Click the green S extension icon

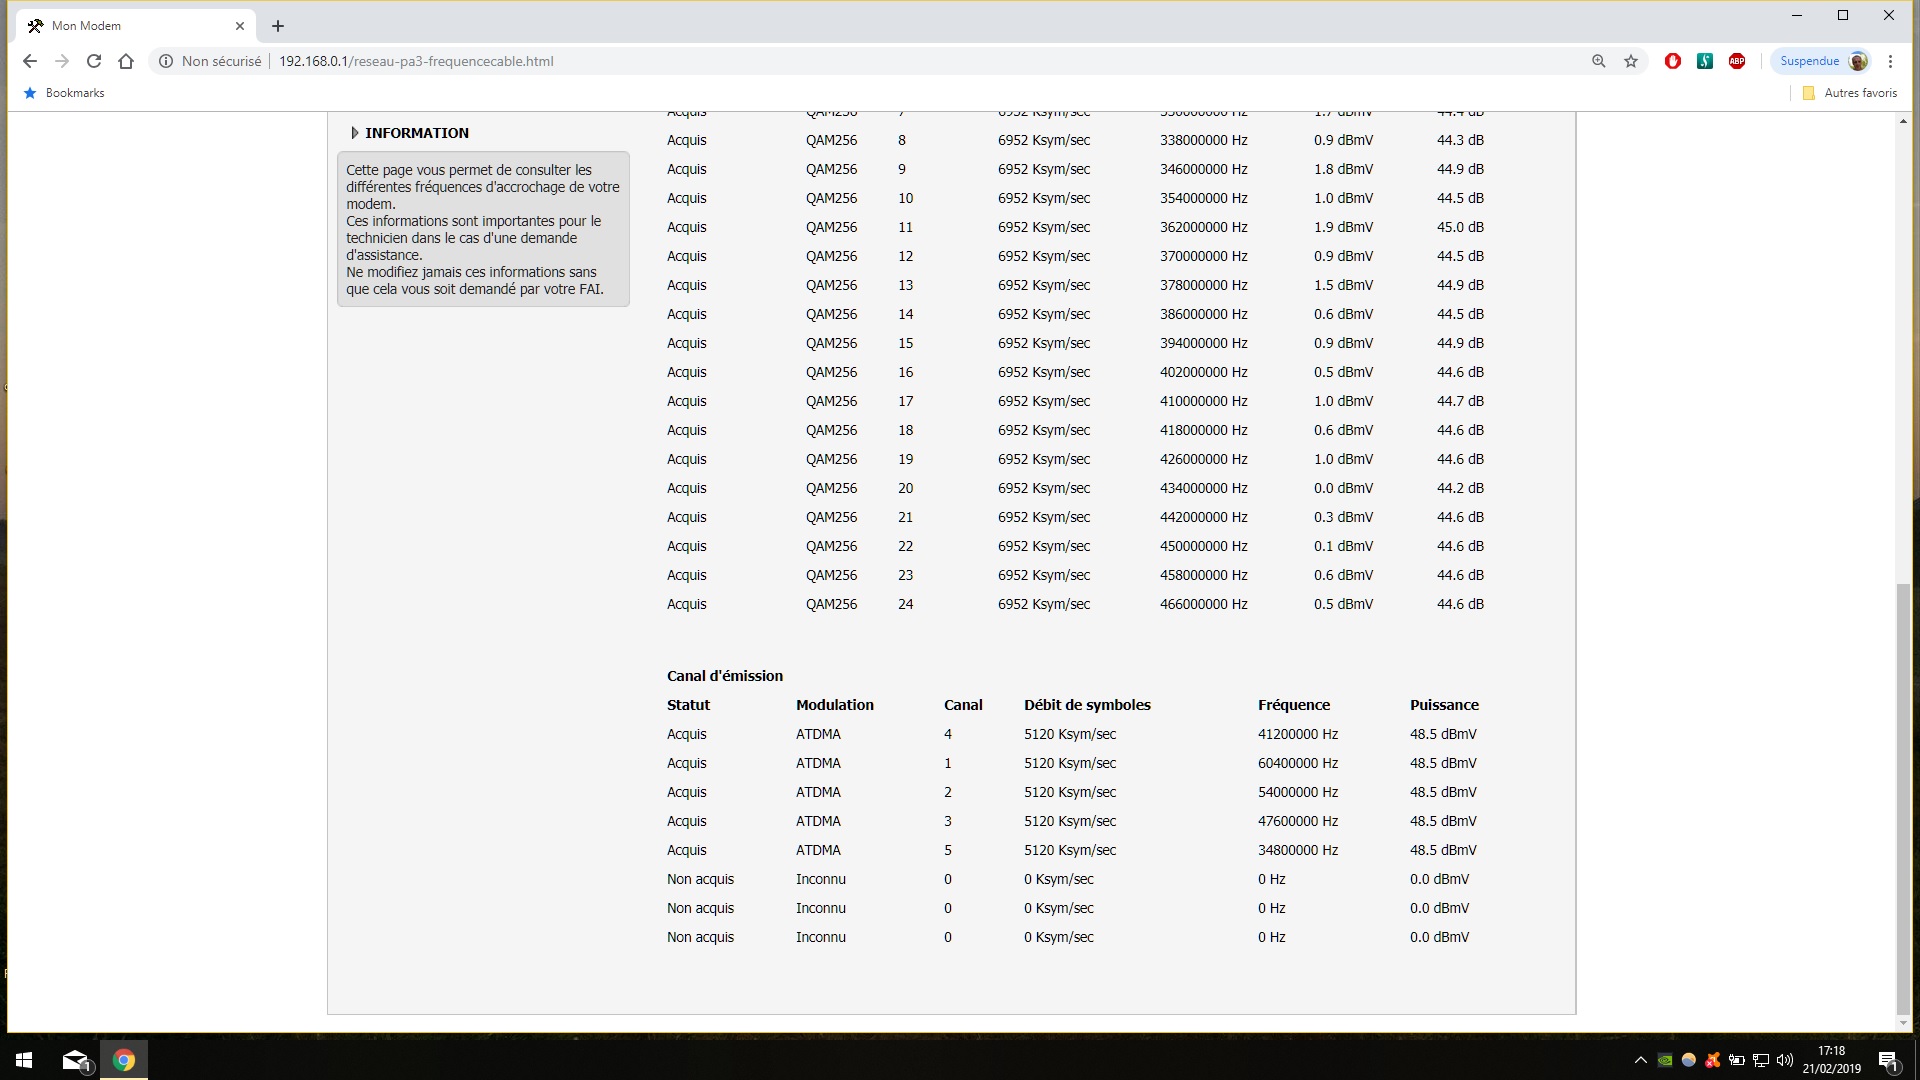(1705, 61)
